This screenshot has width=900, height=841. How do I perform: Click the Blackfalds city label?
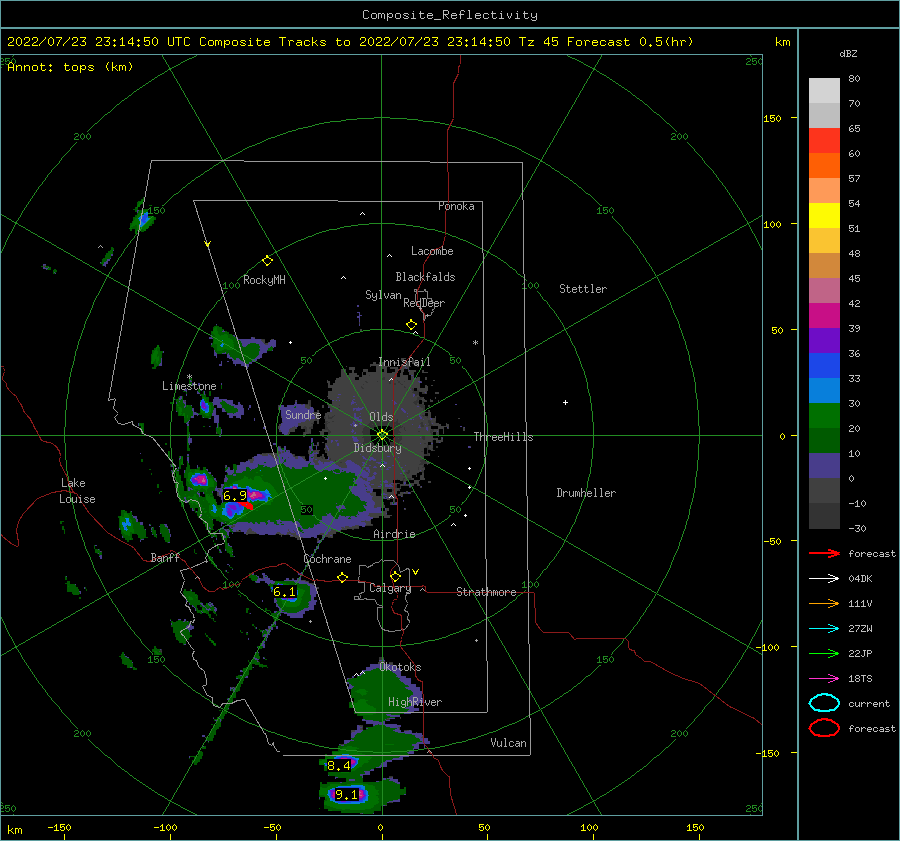(425, 277)
